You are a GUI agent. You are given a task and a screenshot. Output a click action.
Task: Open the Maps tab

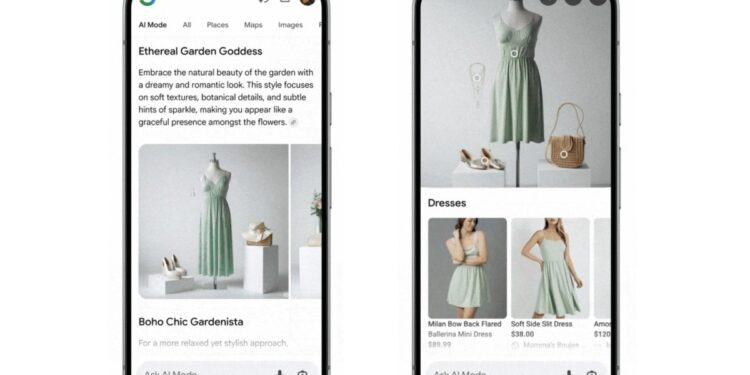point(253,25)
